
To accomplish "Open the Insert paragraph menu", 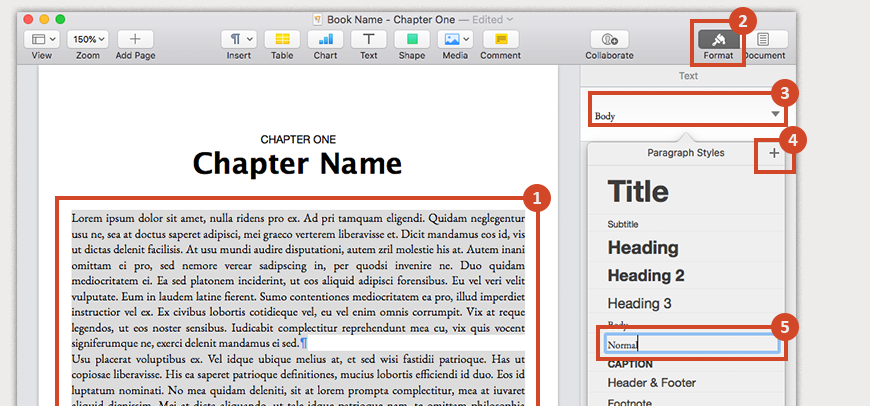I will pyautogui.click(x=239, y=39).
